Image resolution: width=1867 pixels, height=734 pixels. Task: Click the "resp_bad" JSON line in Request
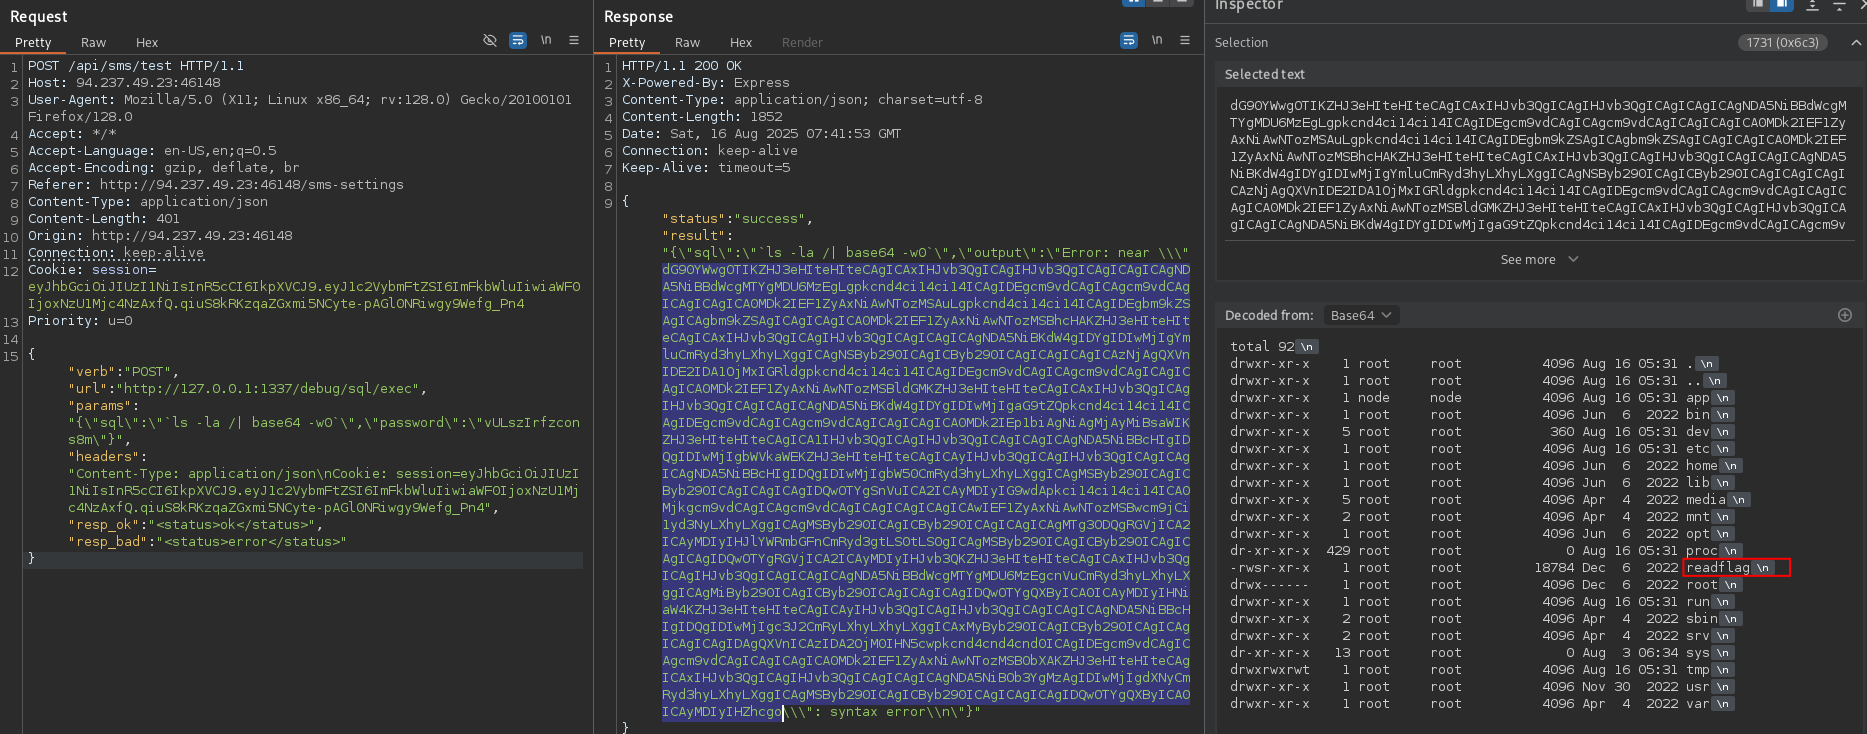click(207, 542)
